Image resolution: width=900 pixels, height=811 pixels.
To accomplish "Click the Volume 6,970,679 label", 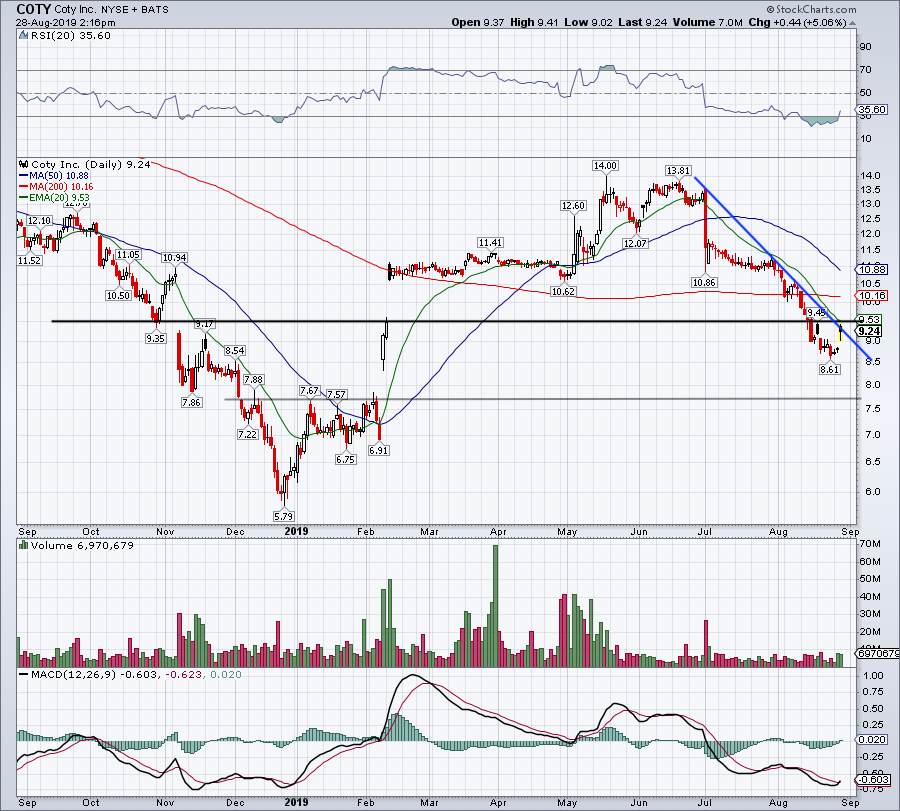I will 82,545.
